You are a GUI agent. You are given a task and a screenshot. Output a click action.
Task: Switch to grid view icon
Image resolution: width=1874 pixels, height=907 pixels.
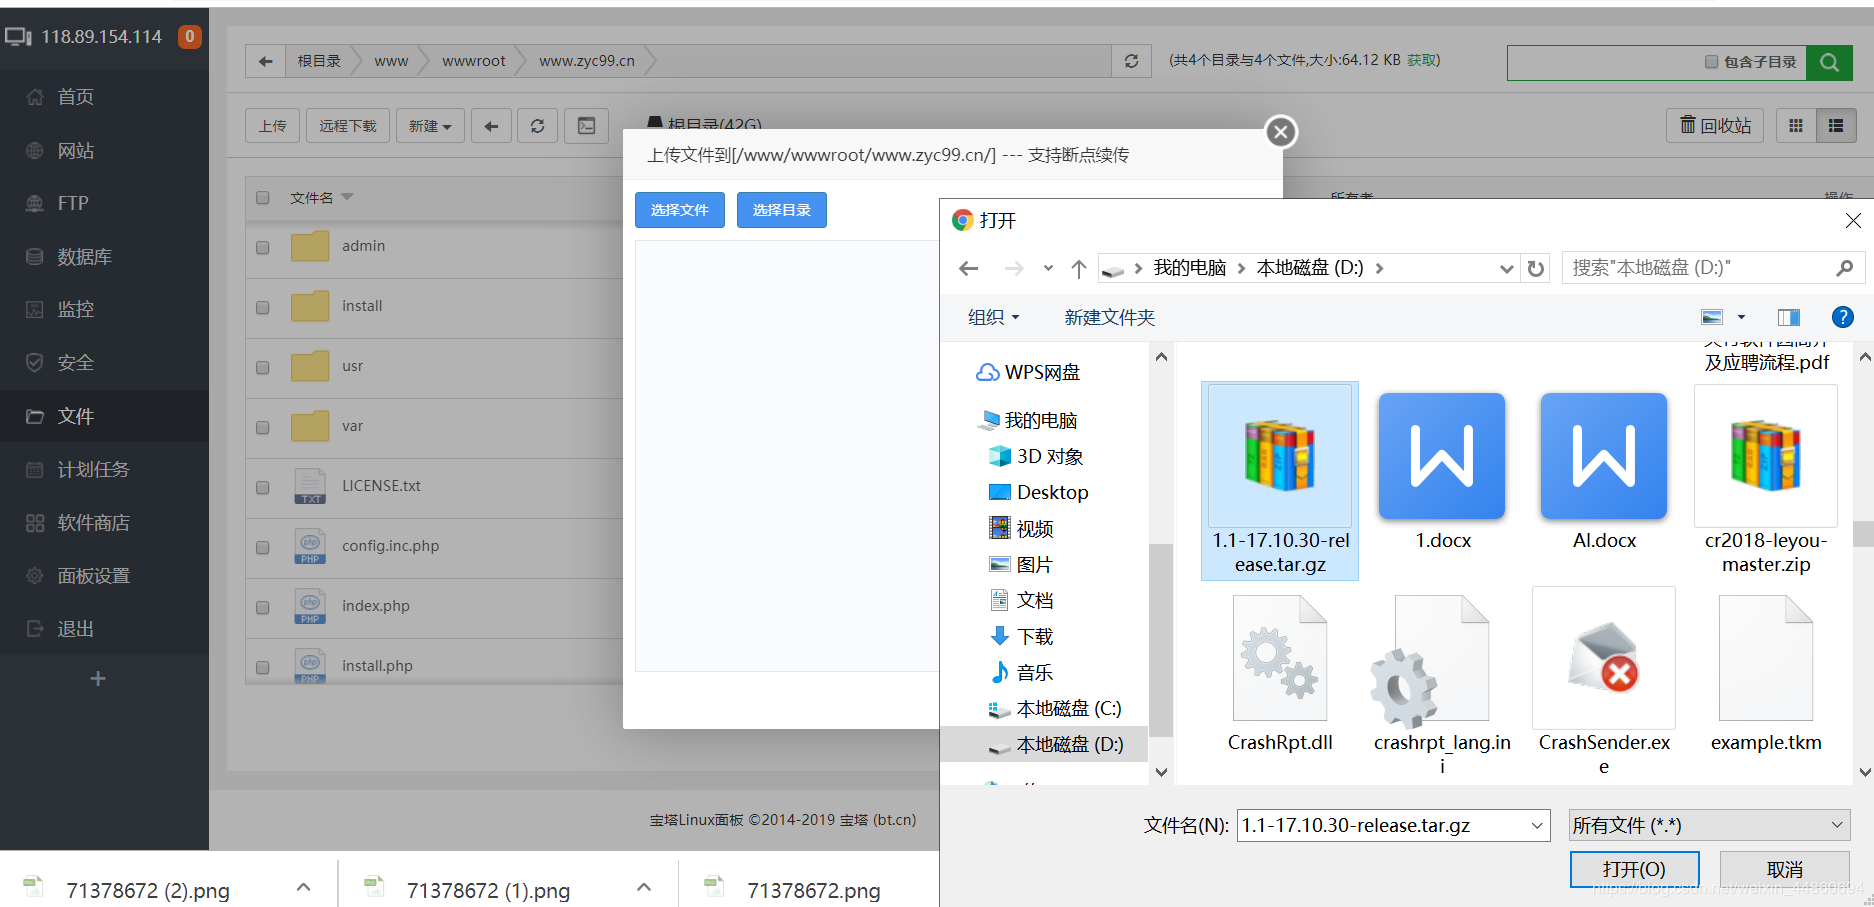point(1796,126)
